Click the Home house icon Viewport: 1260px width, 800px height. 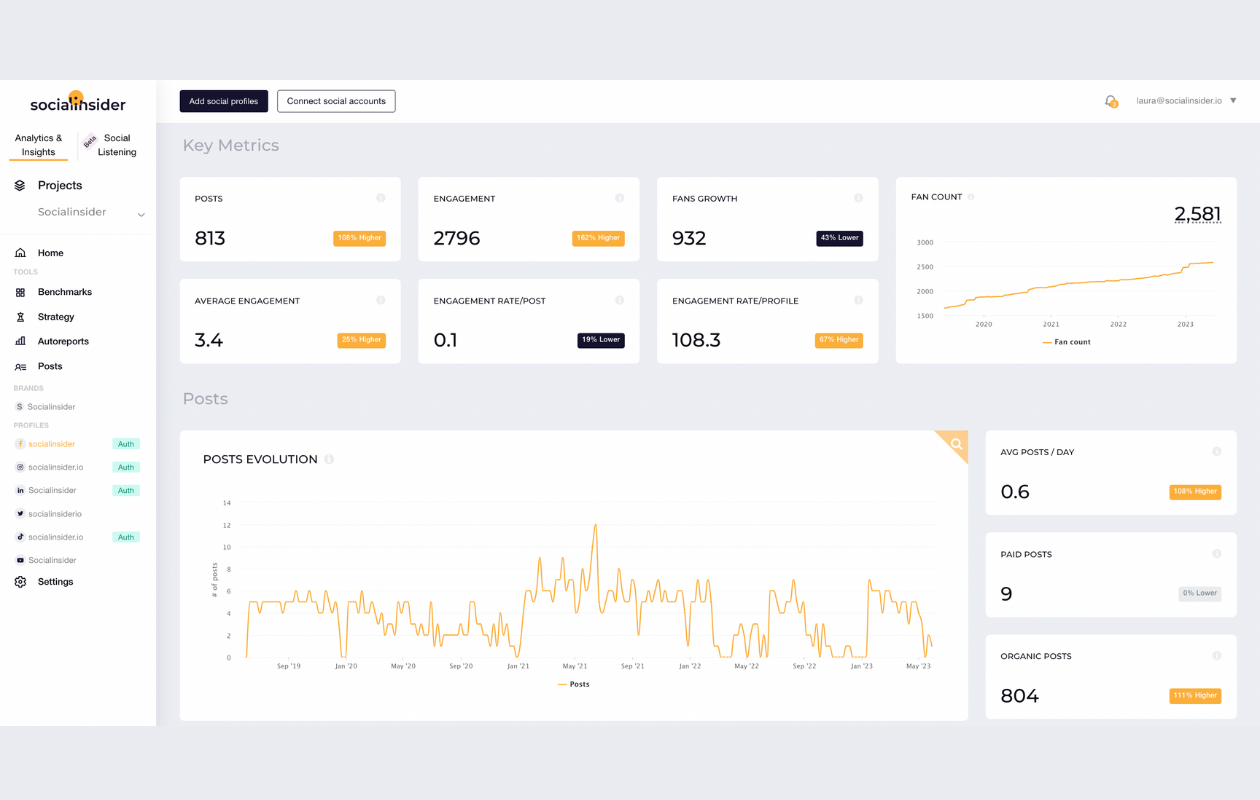point(20,253)
